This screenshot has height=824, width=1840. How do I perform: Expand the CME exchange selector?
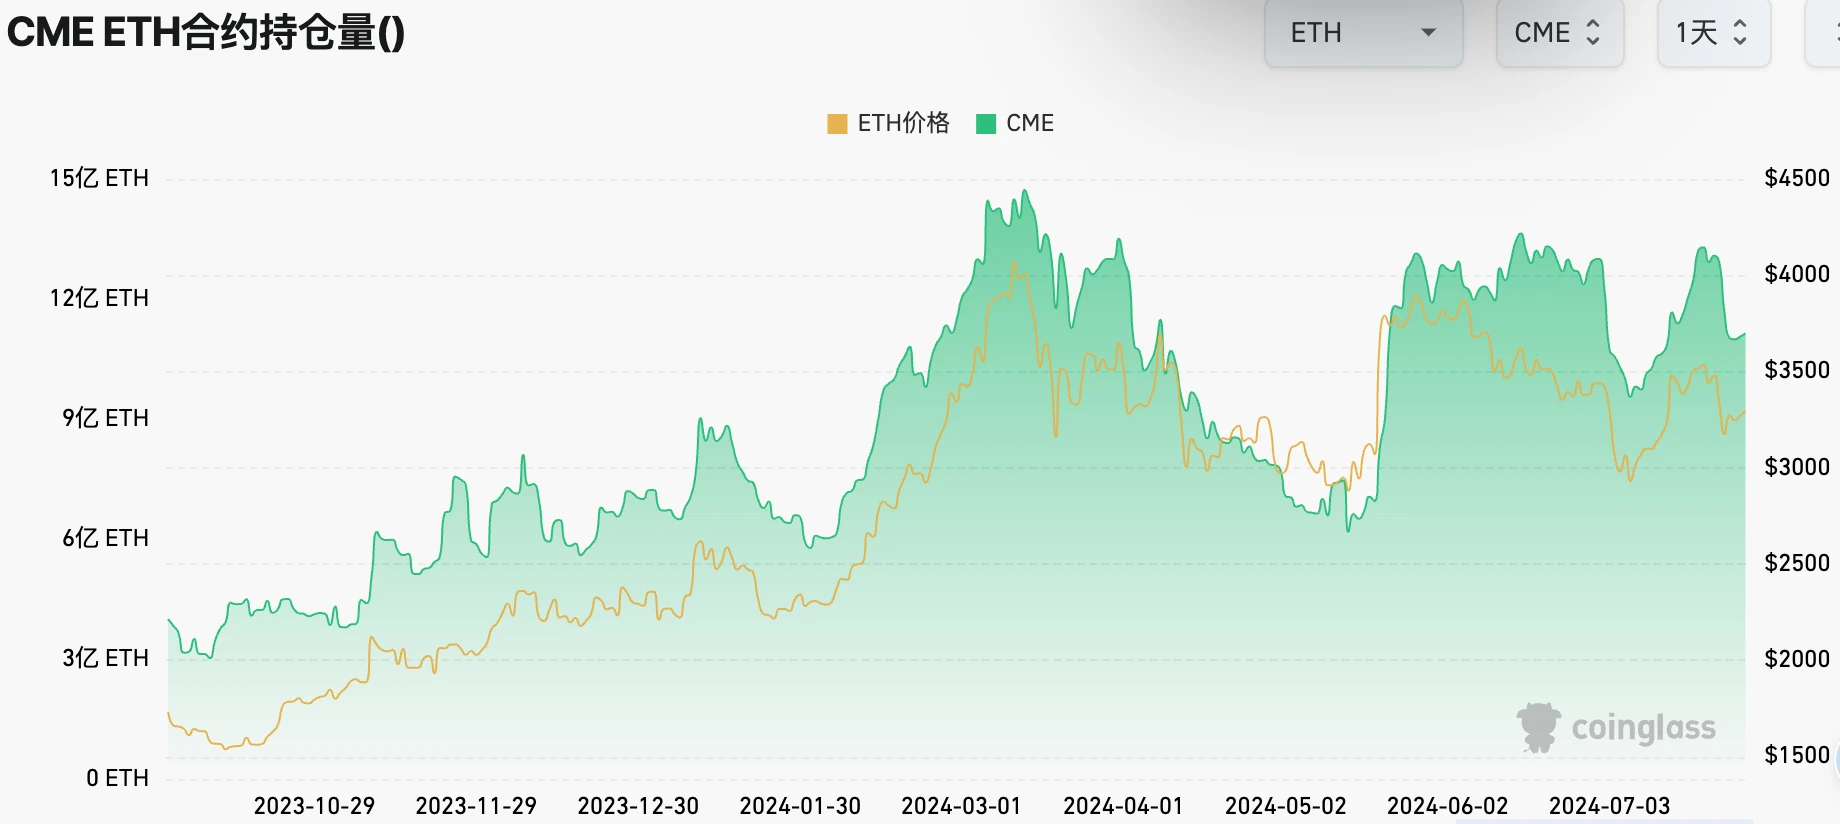coord(1558,33)
